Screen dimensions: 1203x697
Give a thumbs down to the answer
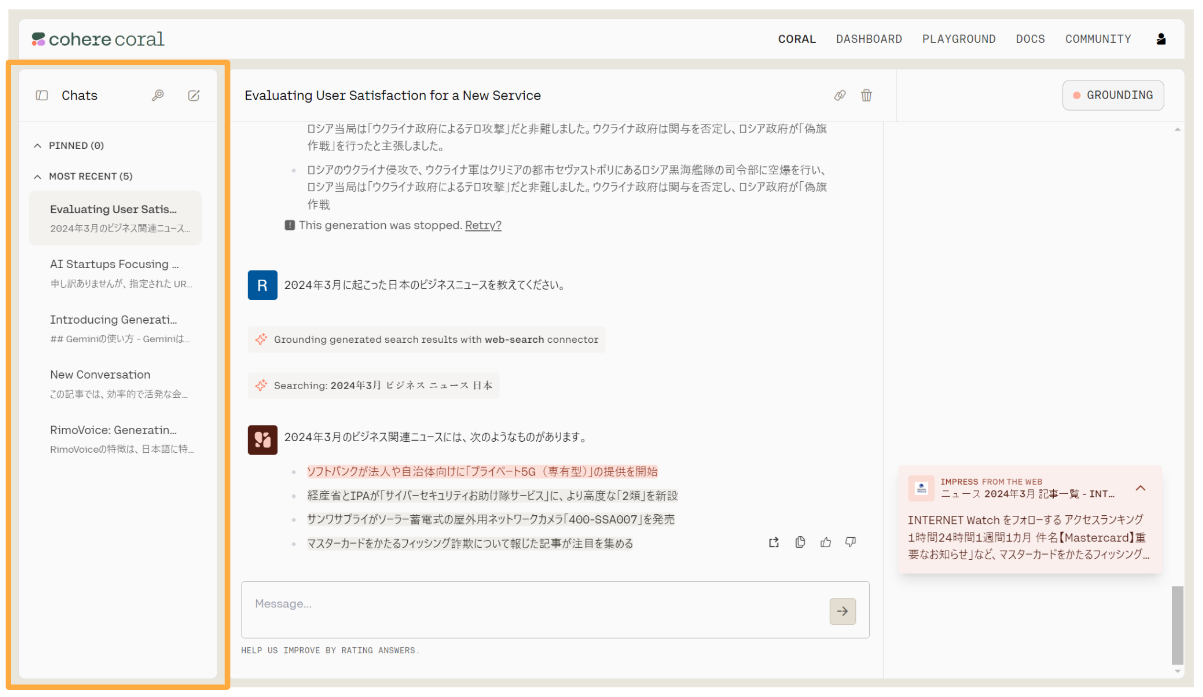[850, 541]
